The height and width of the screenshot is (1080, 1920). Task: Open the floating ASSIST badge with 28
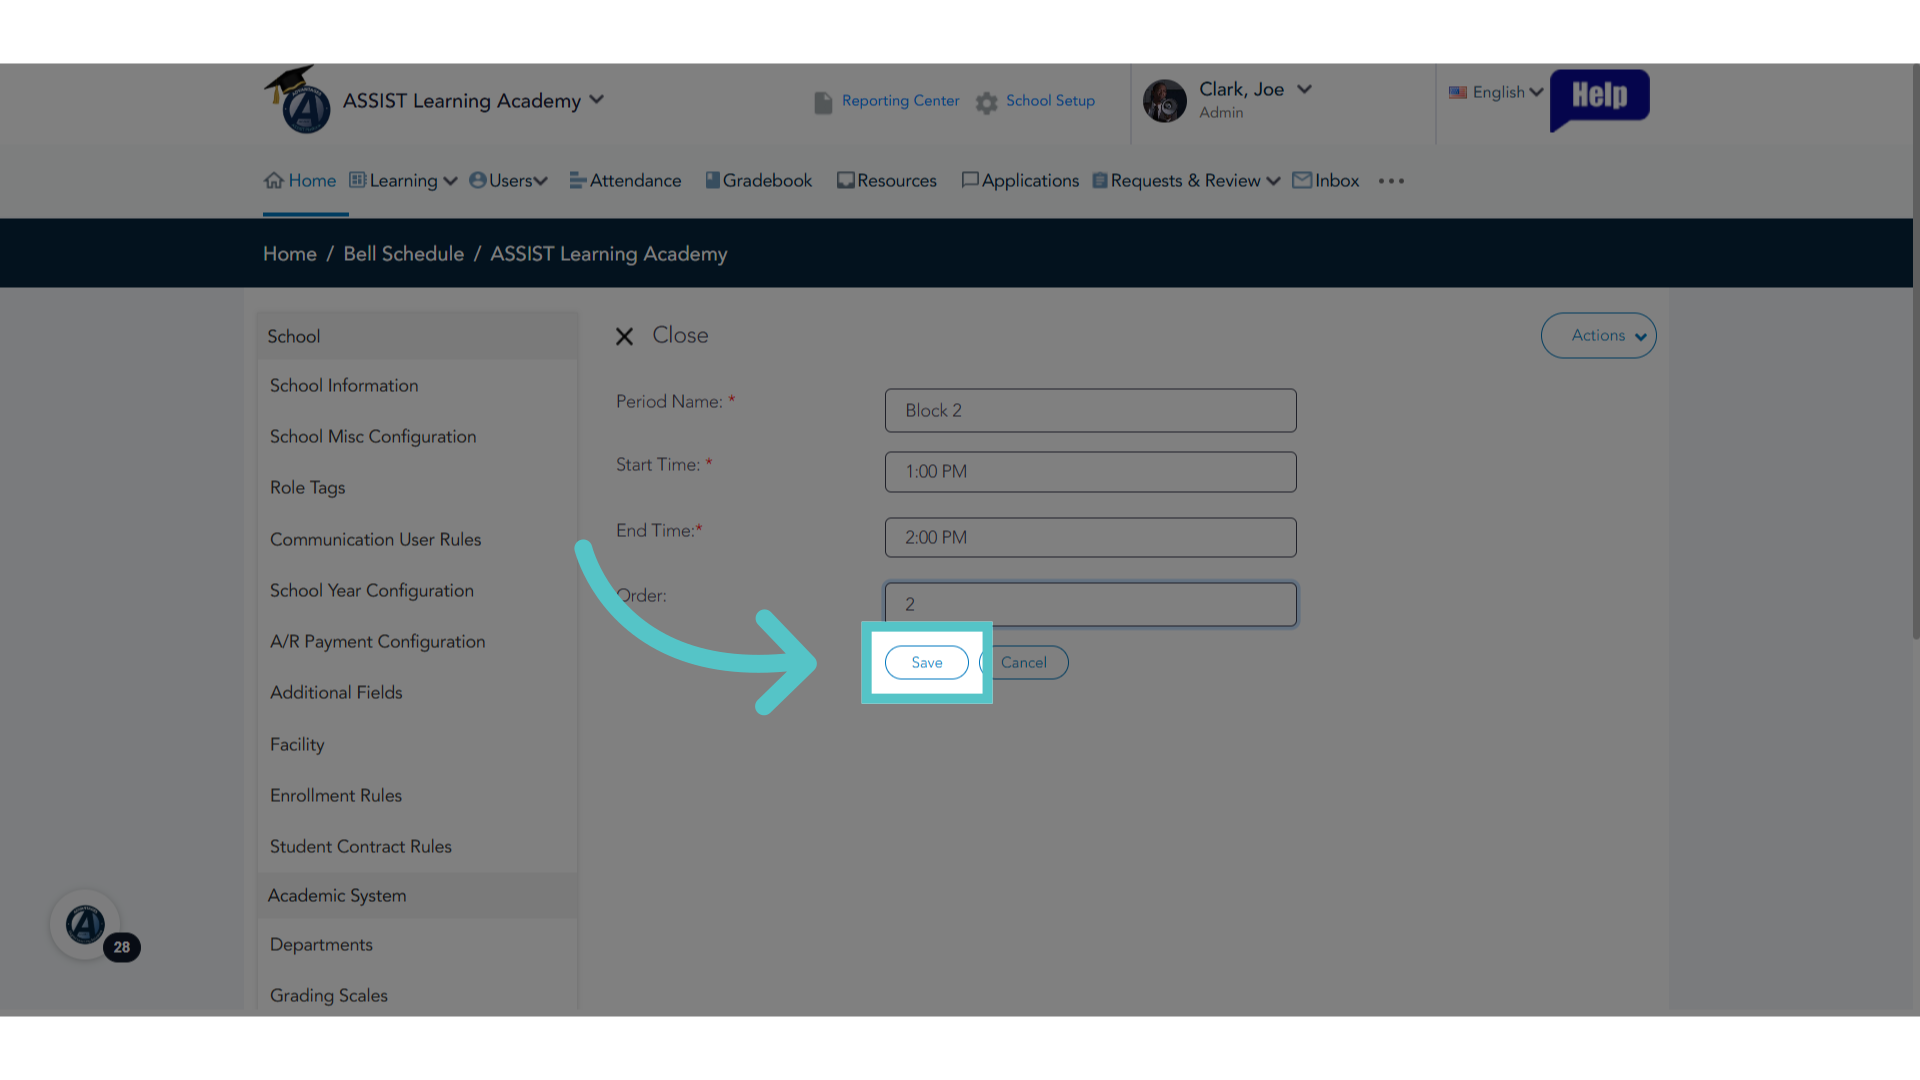click(x=86, y=925)
